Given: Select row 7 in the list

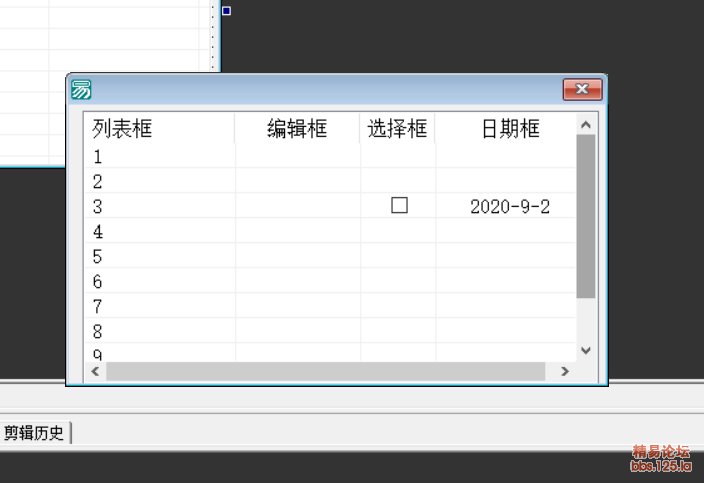Looking at the screenshot, I should pyautogui.click(x=330, y=306).
